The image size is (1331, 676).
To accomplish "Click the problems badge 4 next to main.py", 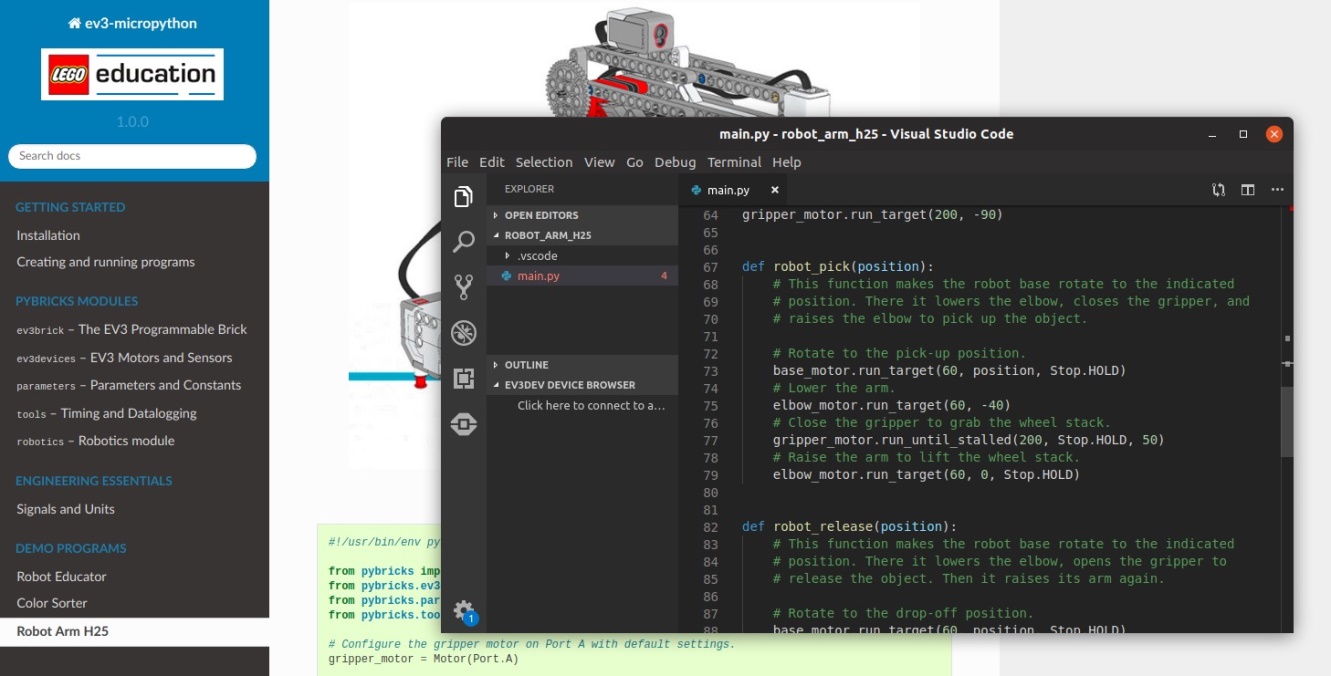I will pyautogui.click(x=664, y=276).
